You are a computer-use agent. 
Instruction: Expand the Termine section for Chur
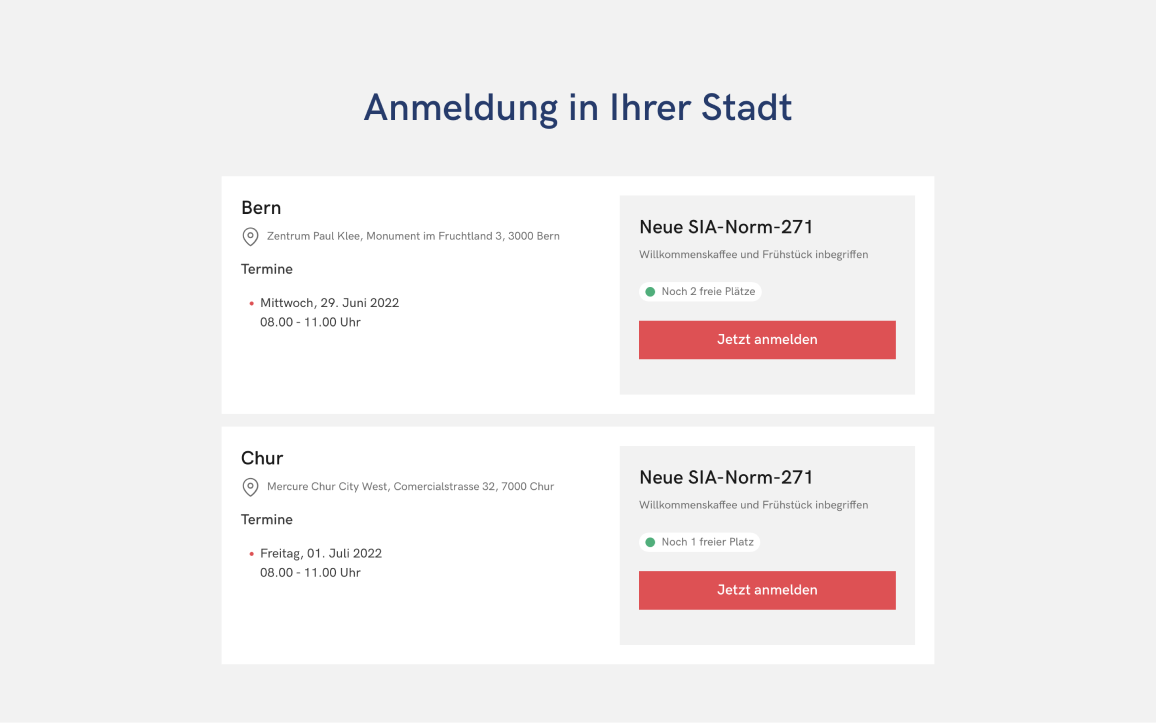pyautogui.click(x=267, y=519)
